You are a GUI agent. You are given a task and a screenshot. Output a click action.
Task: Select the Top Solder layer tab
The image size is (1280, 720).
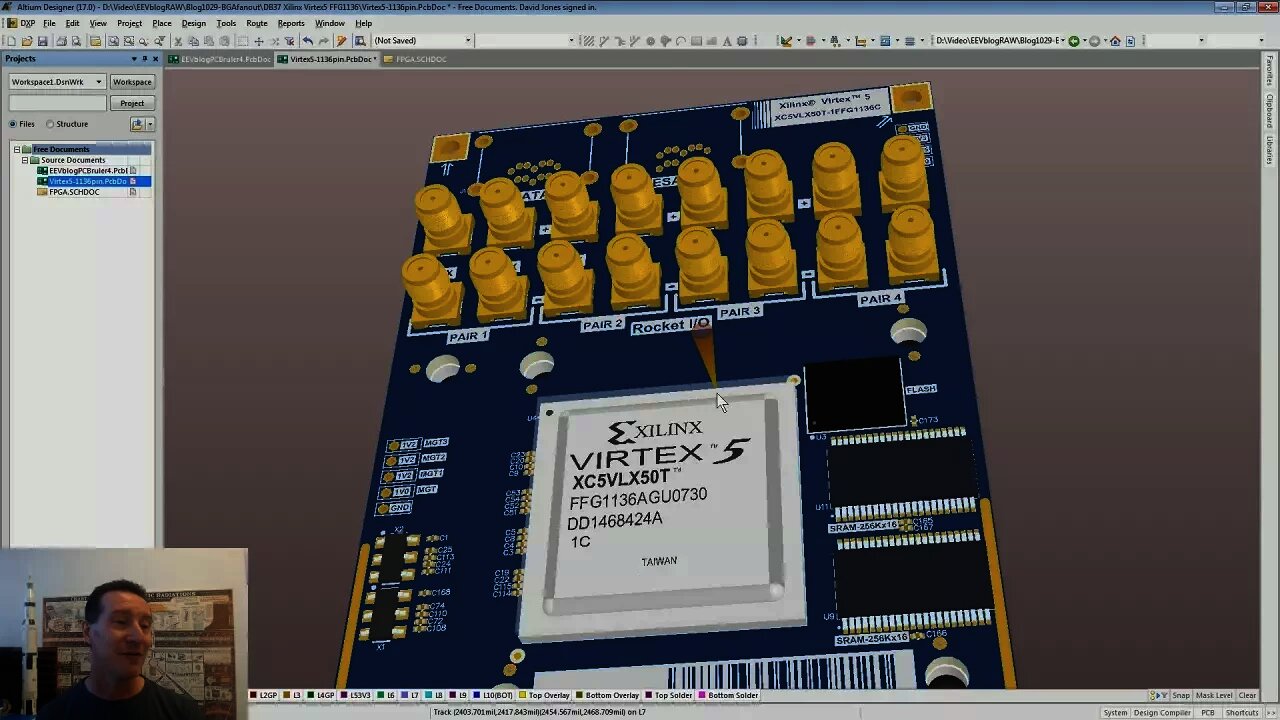click(x=669, y=695)
